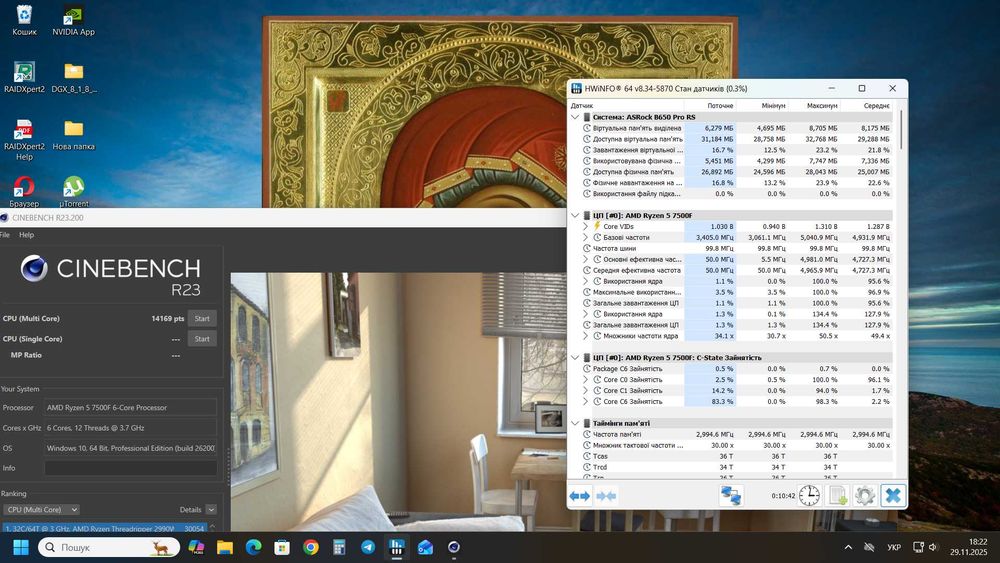Expand the Множники частоти ядра row

pos(585,336)
